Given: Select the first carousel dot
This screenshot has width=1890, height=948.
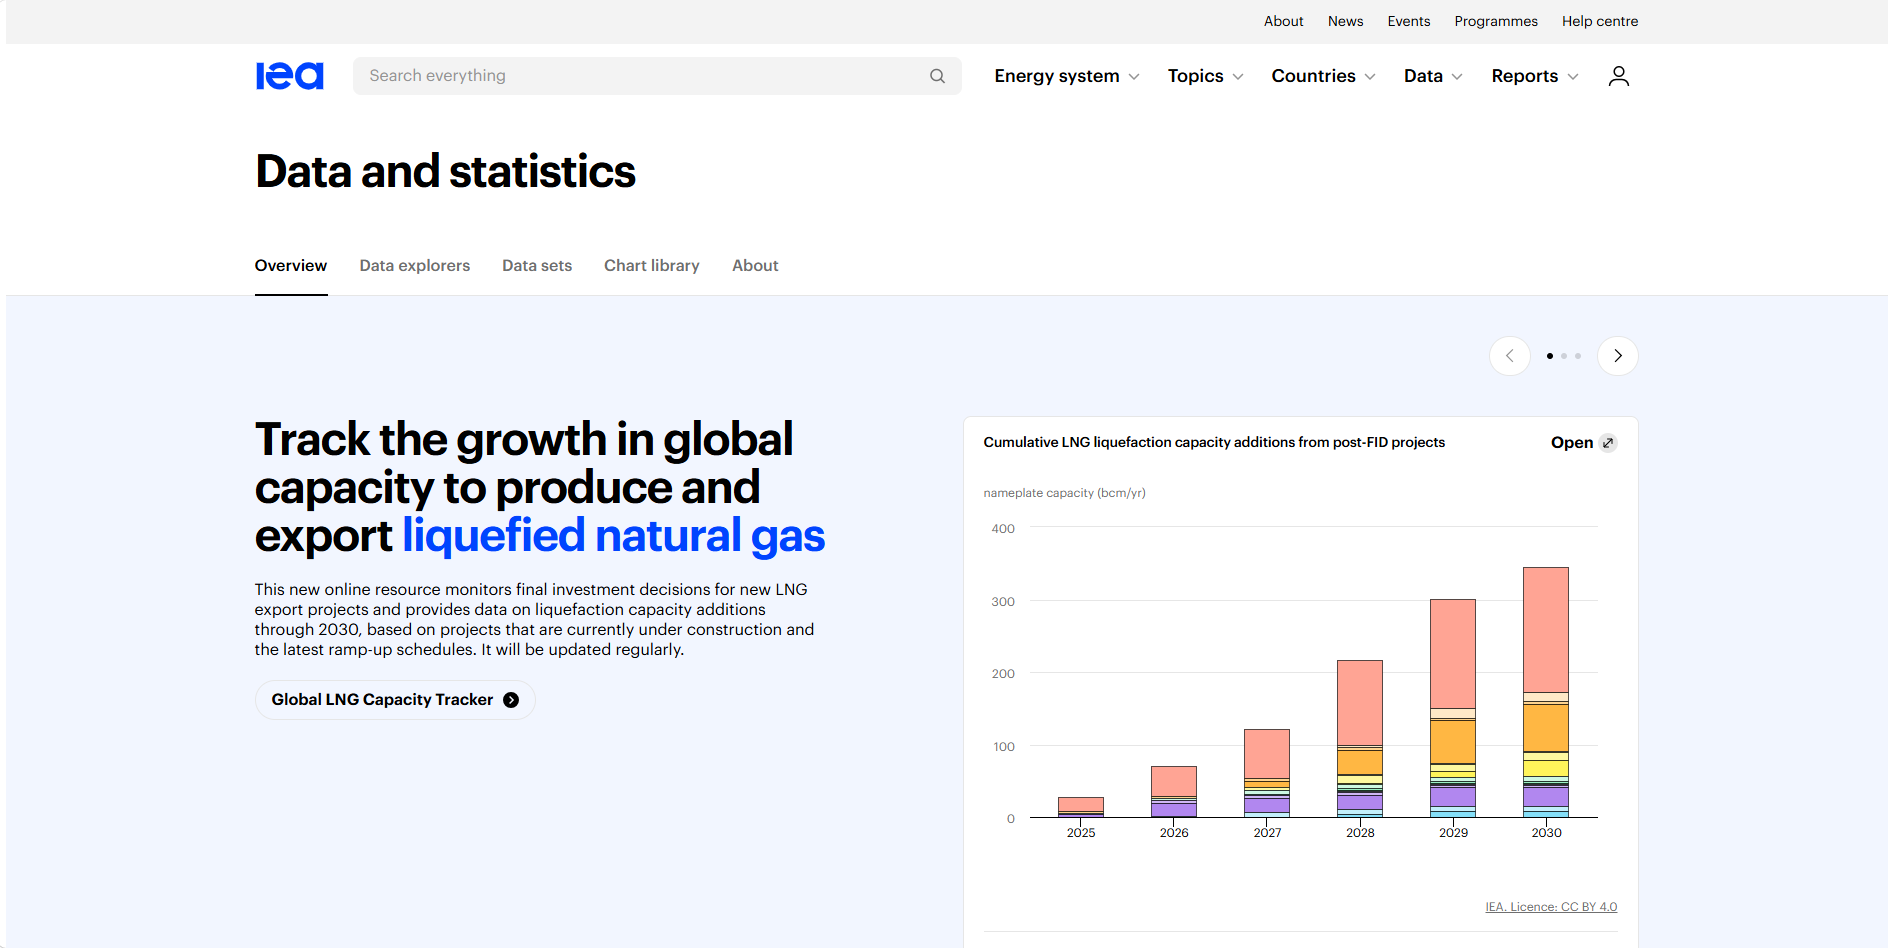Looking at the screenshot, I should tap(1550, 356).
